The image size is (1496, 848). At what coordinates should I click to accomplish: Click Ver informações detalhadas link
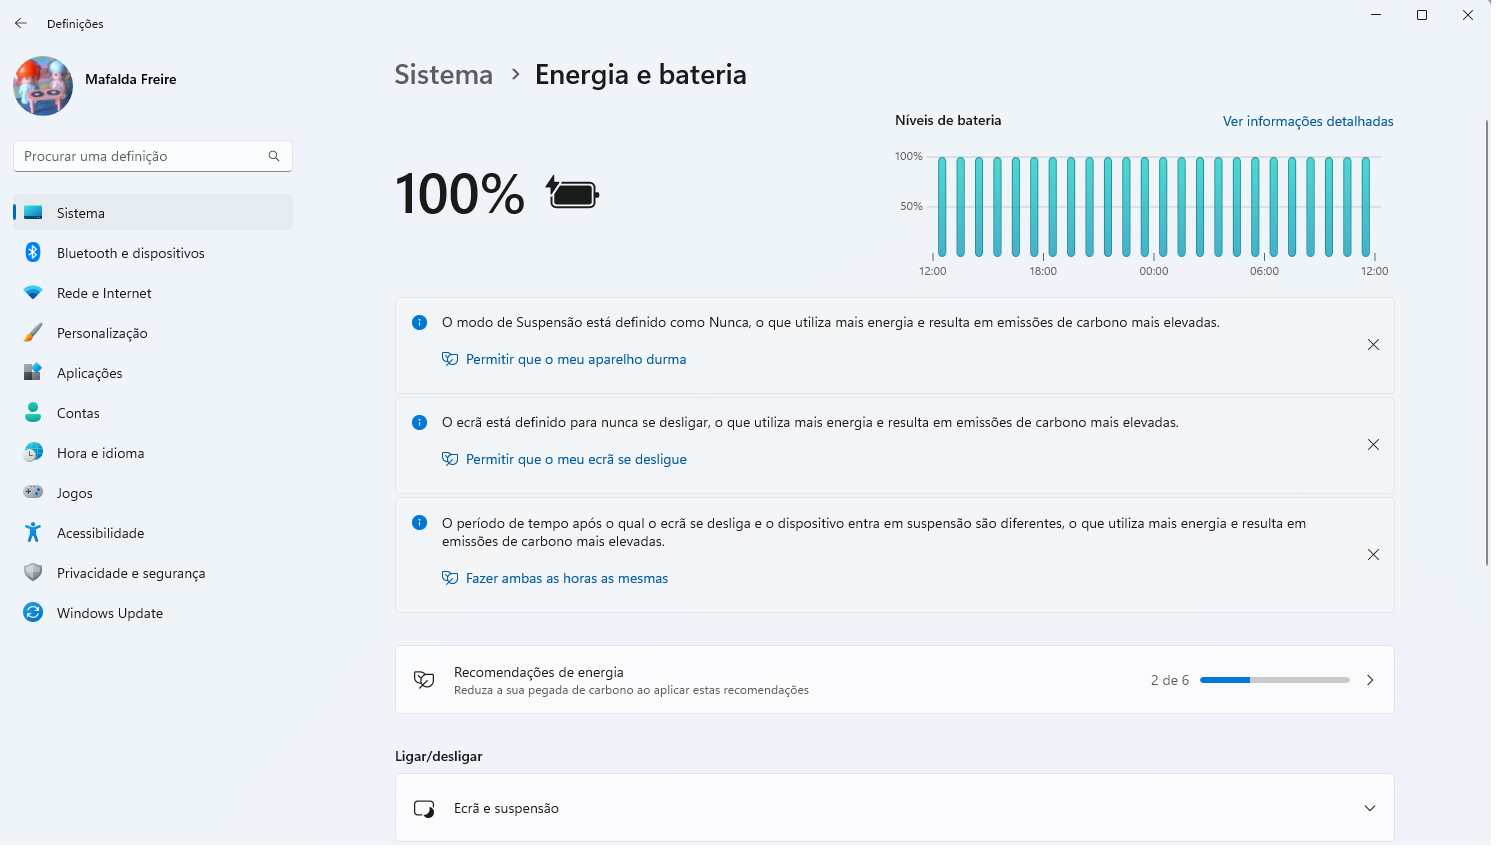(1307, 121)
